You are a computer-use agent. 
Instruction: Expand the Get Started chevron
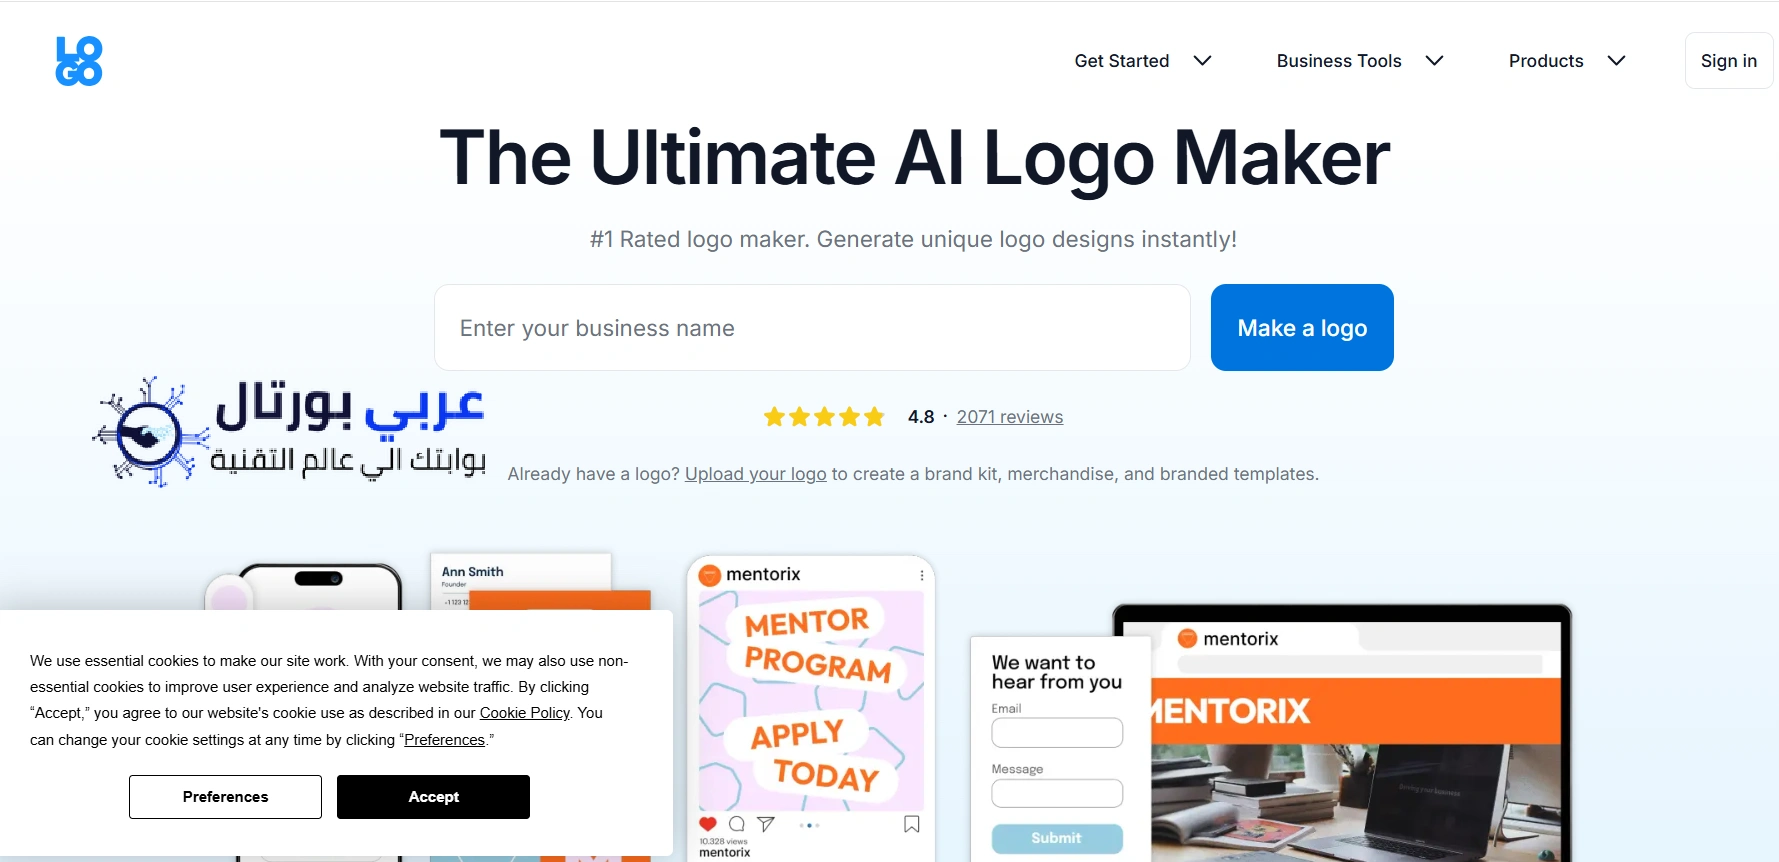point(1203,61)
